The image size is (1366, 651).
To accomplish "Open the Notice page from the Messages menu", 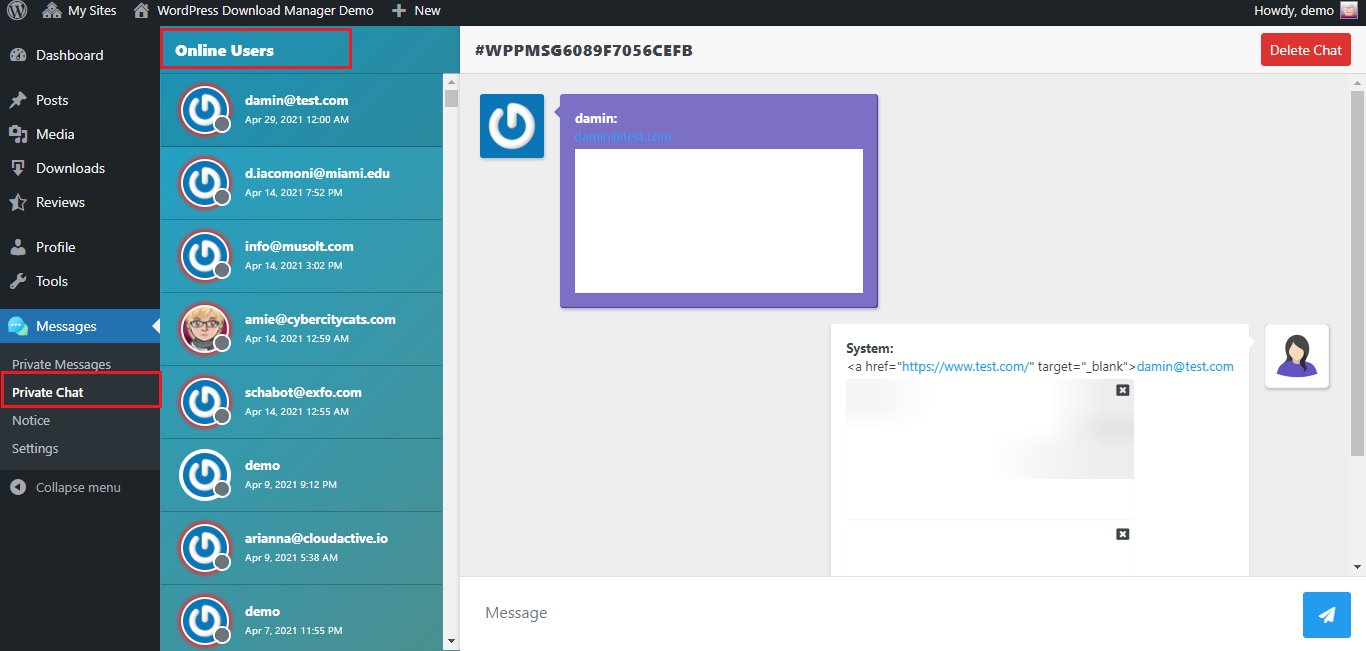I will coord(31,420).
